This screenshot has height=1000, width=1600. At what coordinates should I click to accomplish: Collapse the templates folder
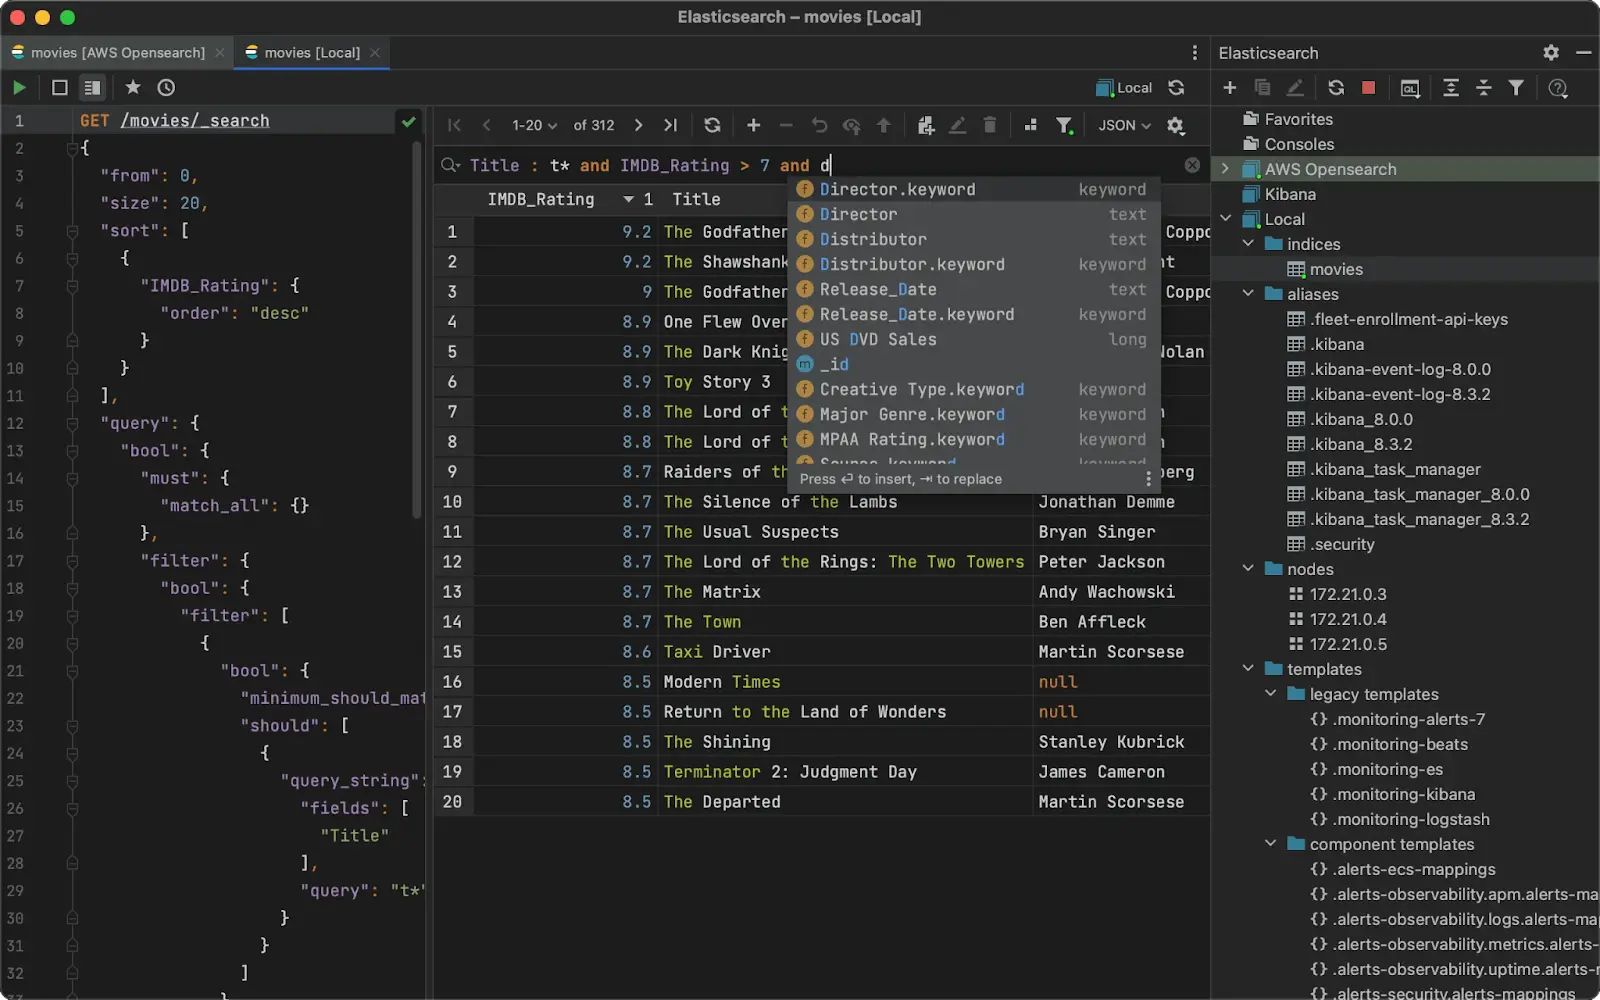[1248, 669]
